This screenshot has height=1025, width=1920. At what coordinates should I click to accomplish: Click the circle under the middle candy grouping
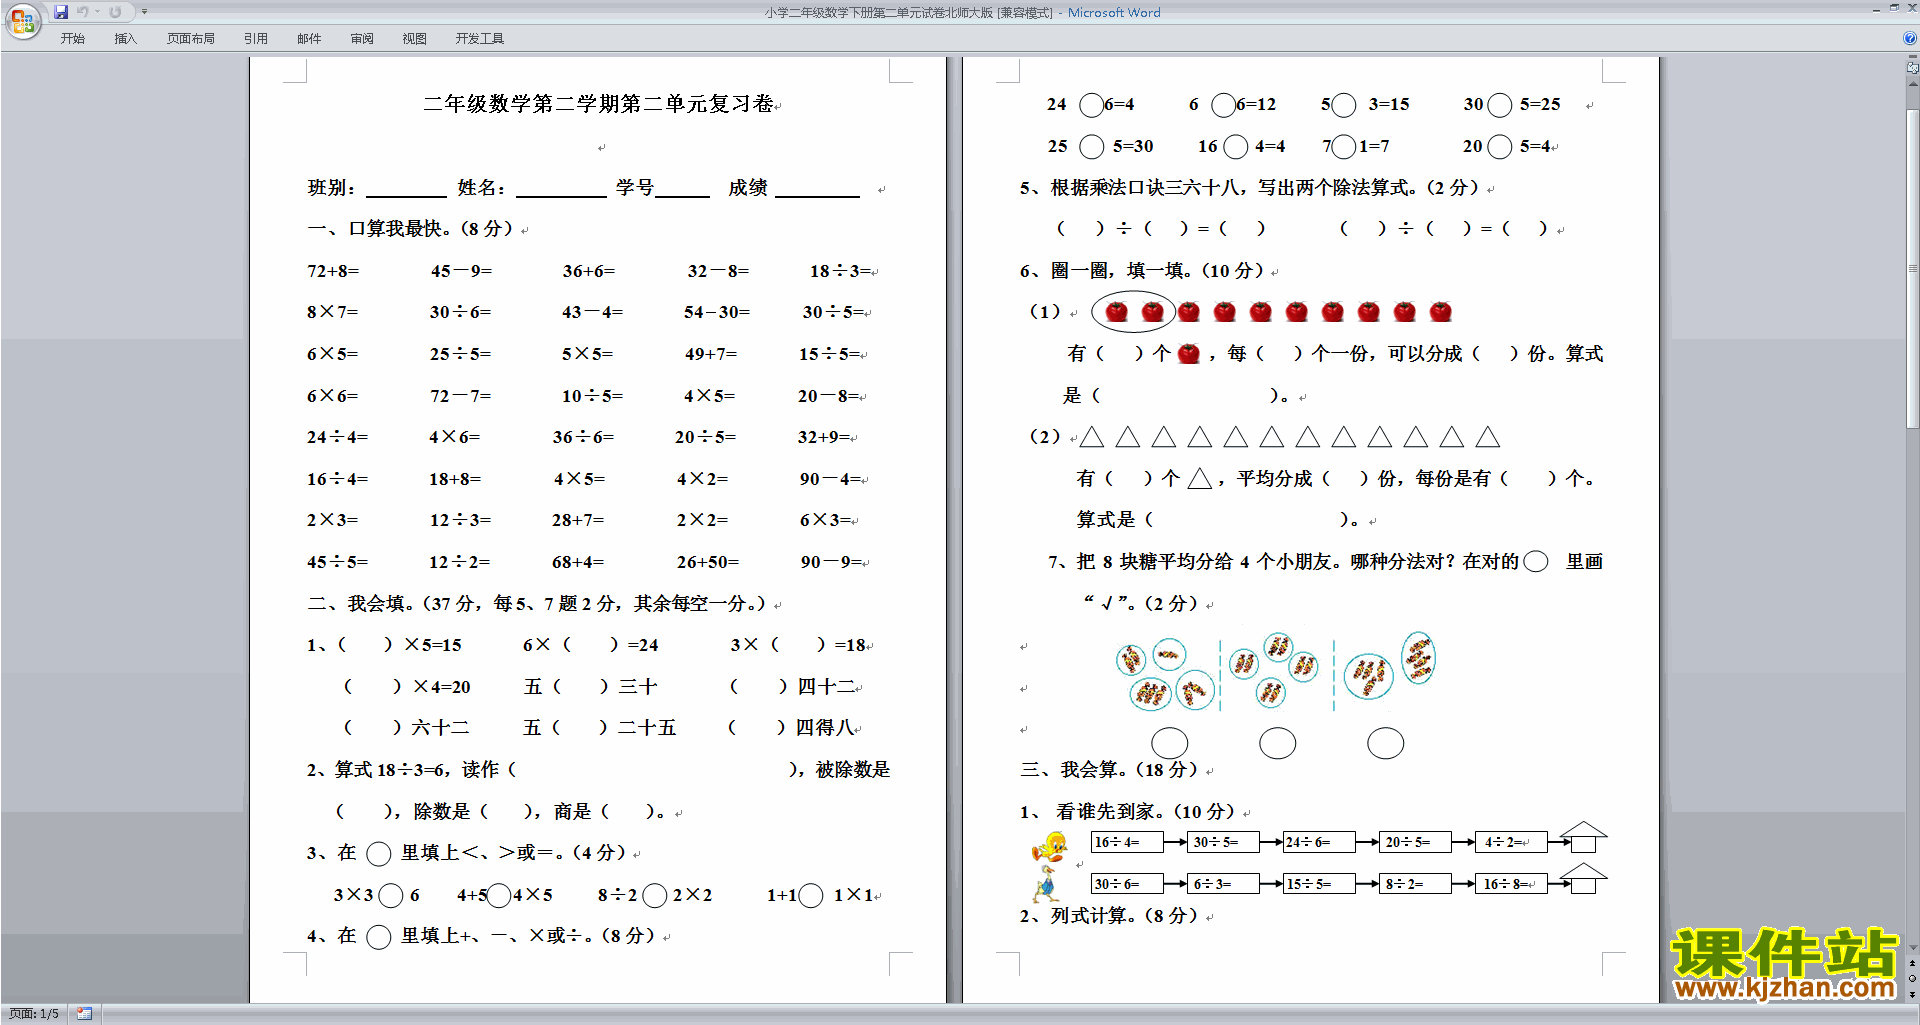click(x=1278, y=743)
